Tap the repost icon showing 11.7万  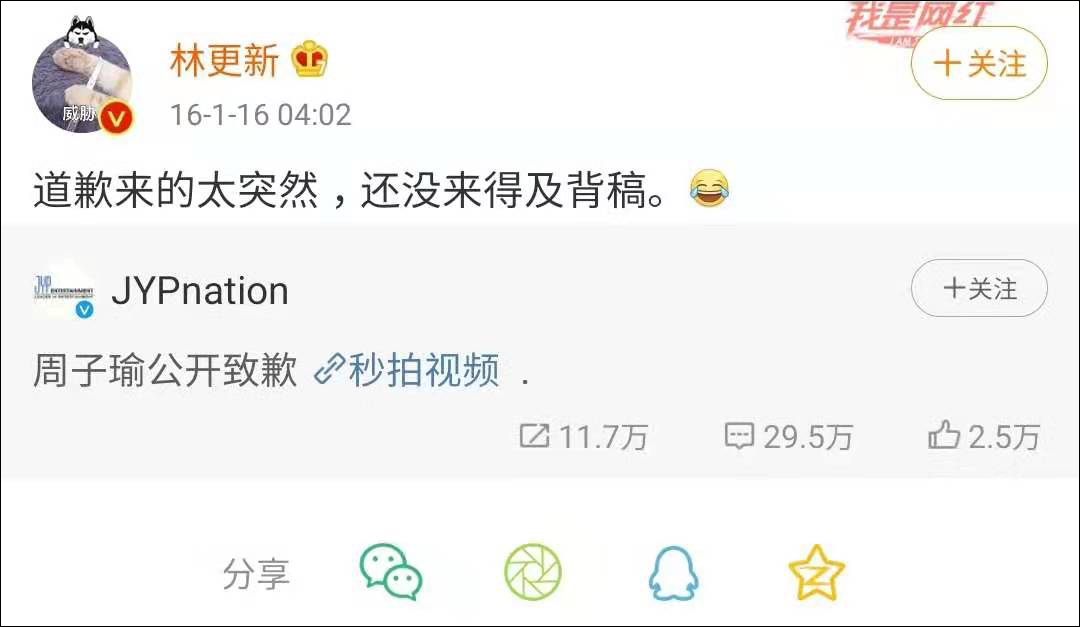point(534,436)
